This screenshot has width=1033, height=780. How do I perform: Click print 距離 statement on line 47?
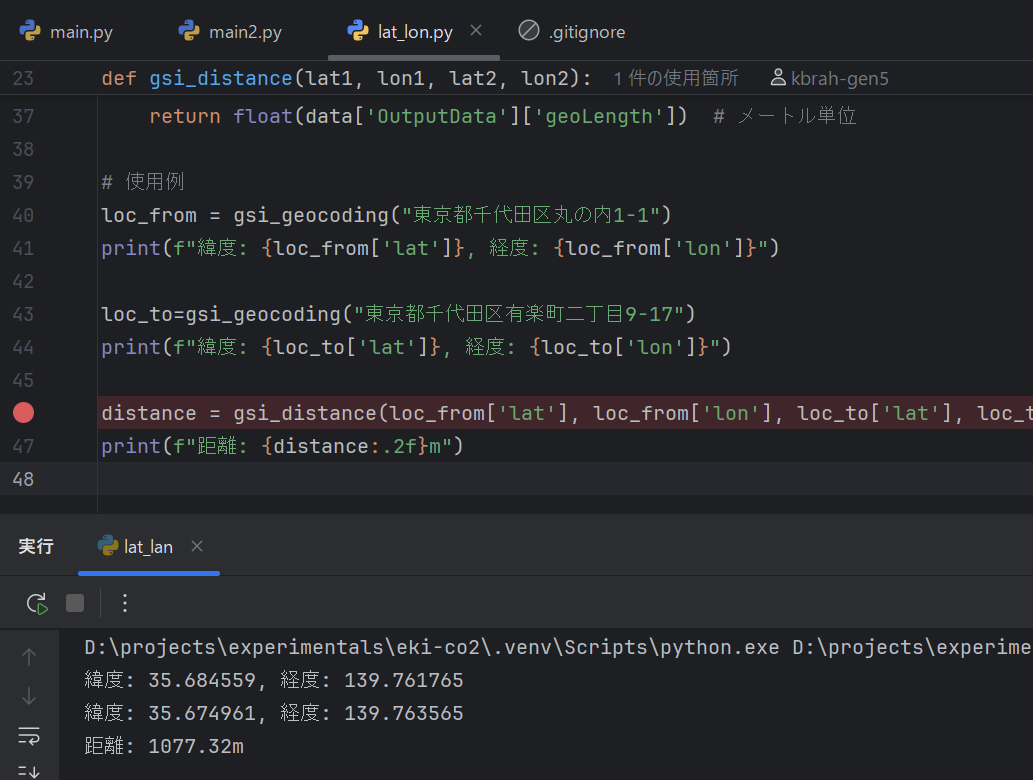[x=283, y=446]
